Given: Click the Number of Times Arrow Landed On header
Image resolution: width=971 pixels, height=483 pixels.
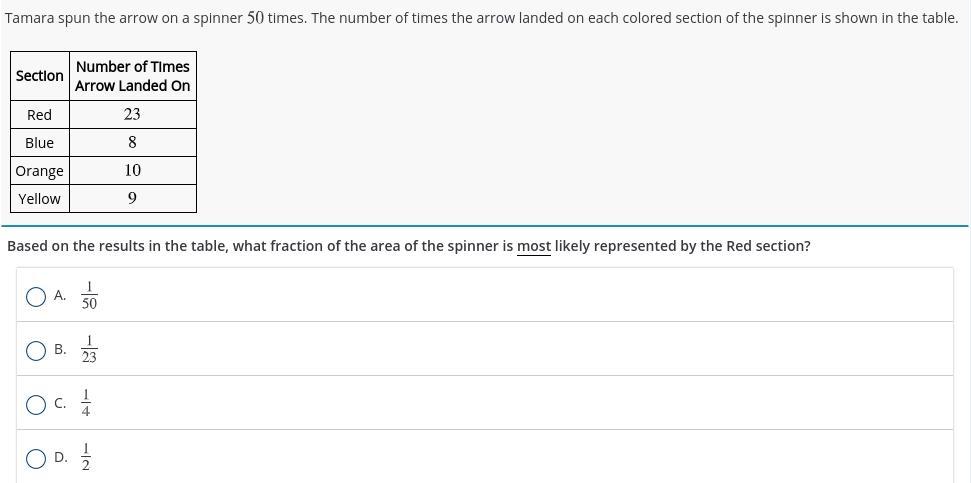Looking at the screenshot, I should click(x=132, y=76).
